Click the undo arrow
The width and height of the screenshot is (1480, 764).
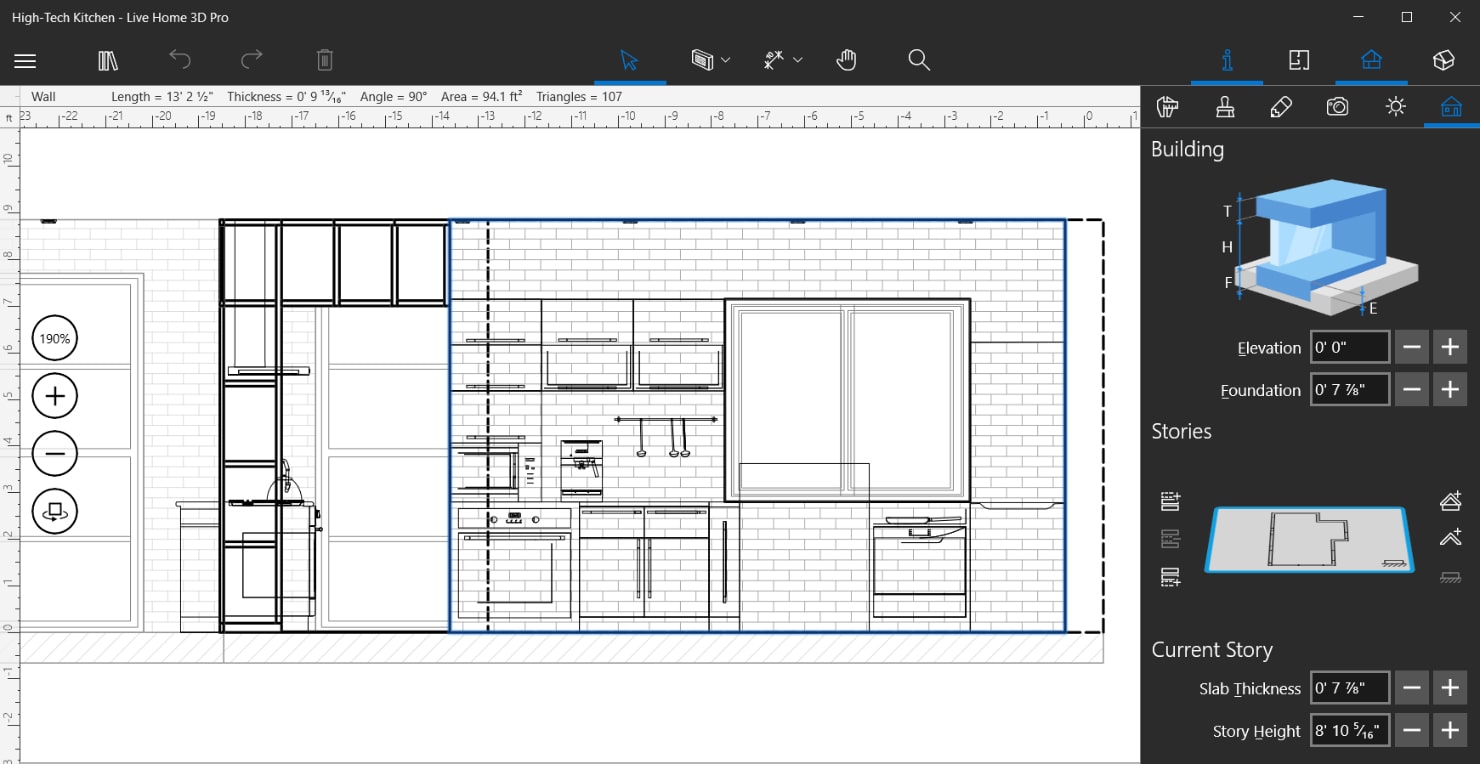[180, 60]
